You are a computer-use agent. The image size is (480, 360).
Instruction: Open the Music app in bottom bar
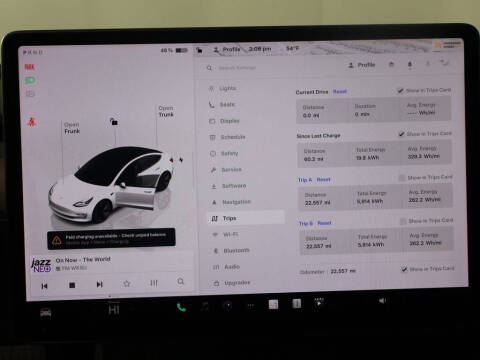[205, 306]
